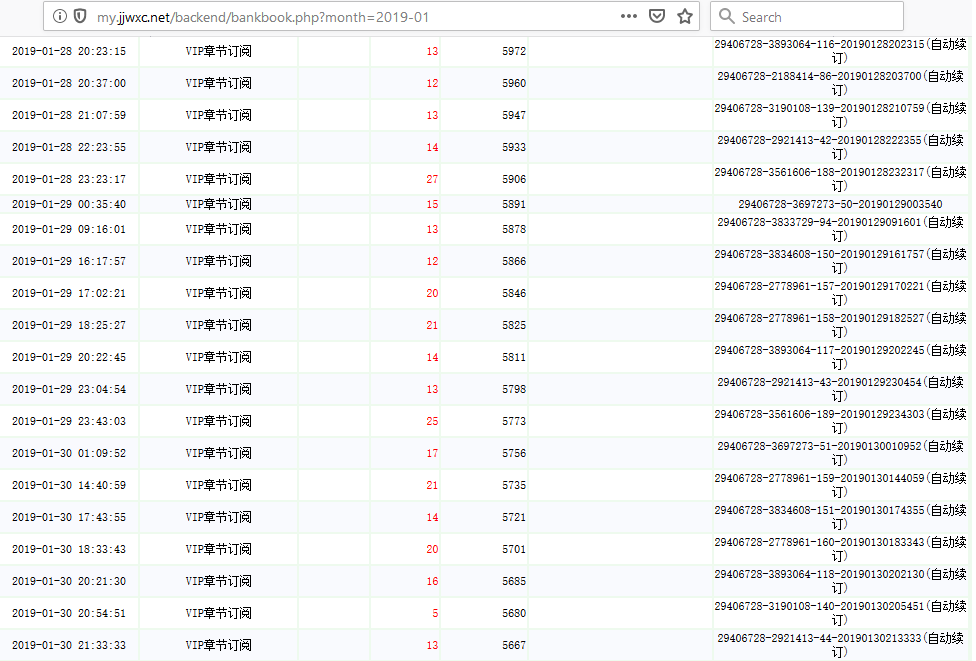Select timestamp 2019-01-30 20:54:51
The height and width of the screenshot is (661, 976).
(x=69, y=613)
